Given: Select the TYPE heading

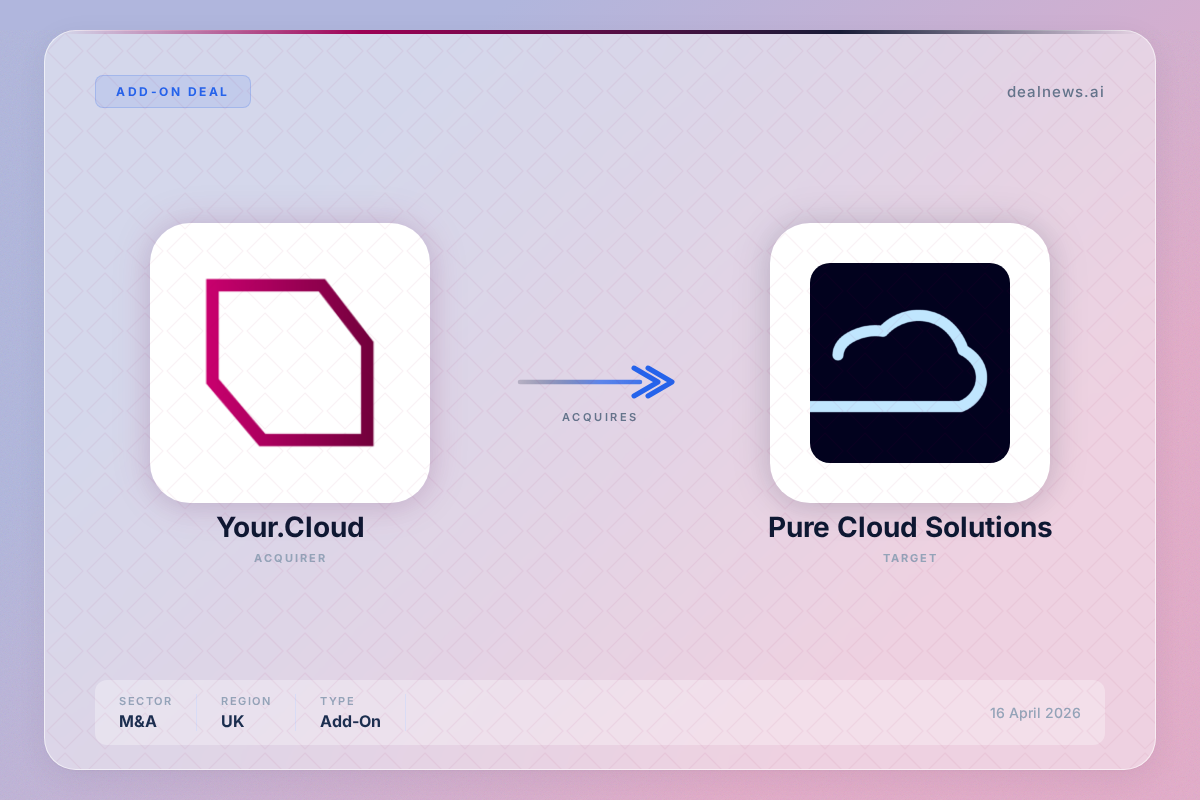Looking at the screenshot, I should (337, 701).
